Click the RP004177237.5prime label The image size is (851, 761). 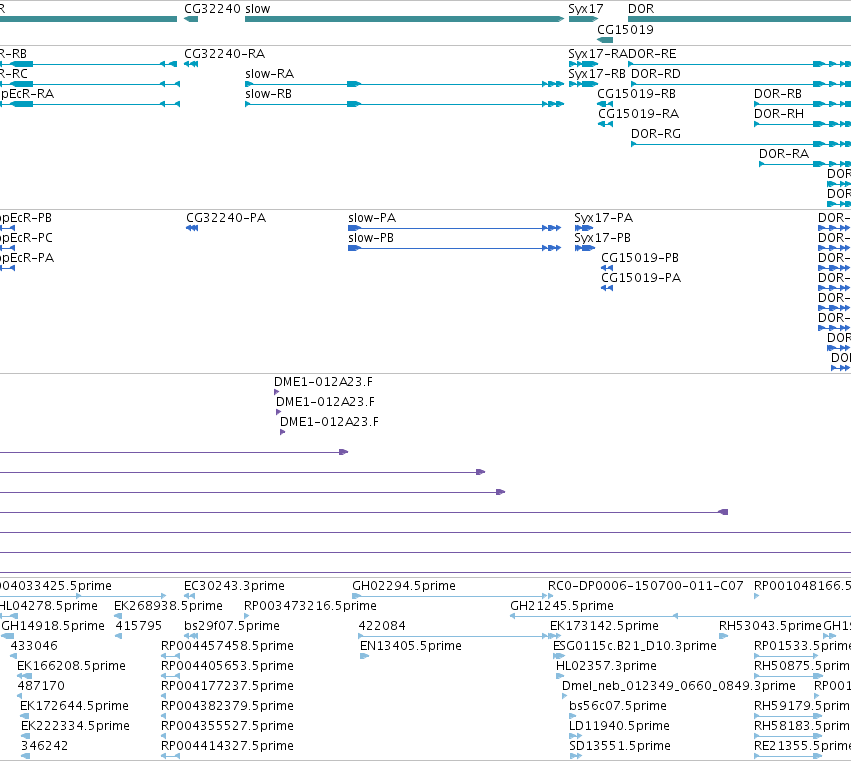pos(227,687)
